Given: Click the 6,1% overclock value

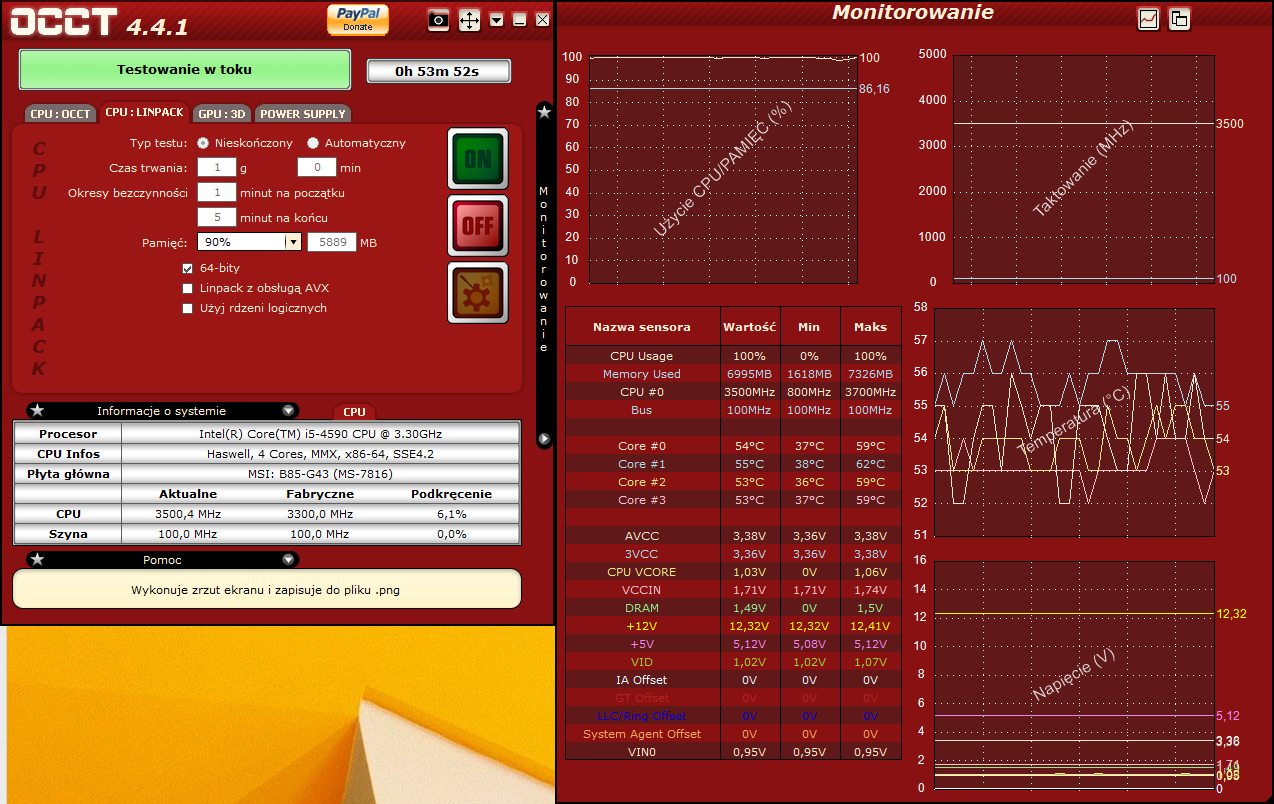Looking at the screenshot, I should (452, 514).
